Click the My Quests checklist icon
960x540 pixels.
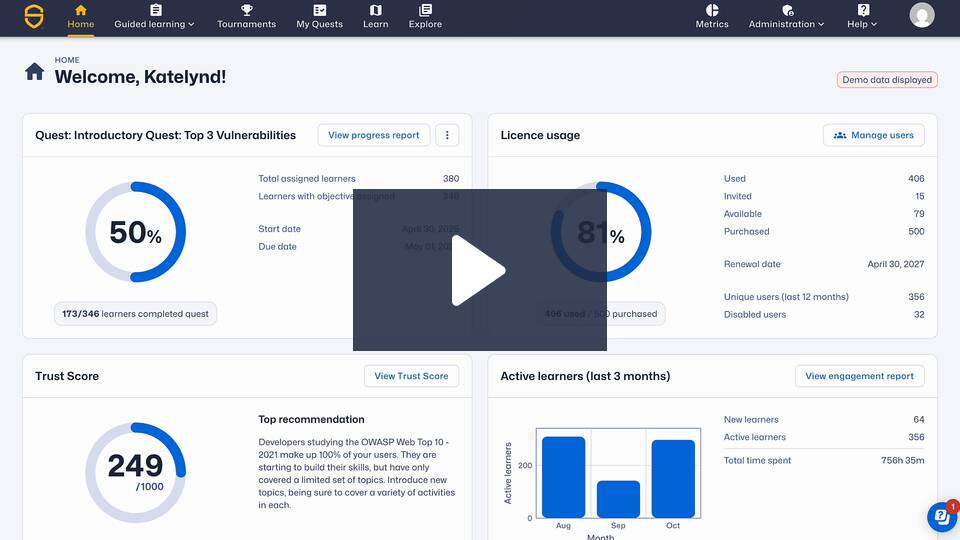pos(320,10)
